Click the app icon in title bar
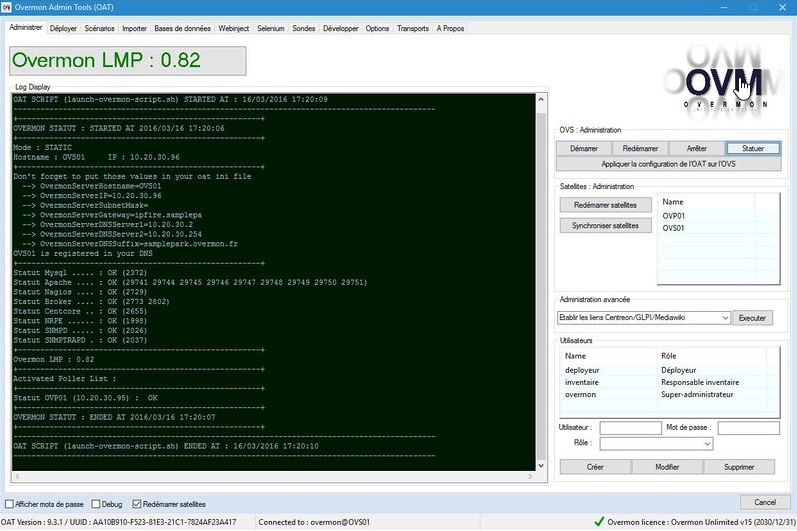 click(8, 8)
